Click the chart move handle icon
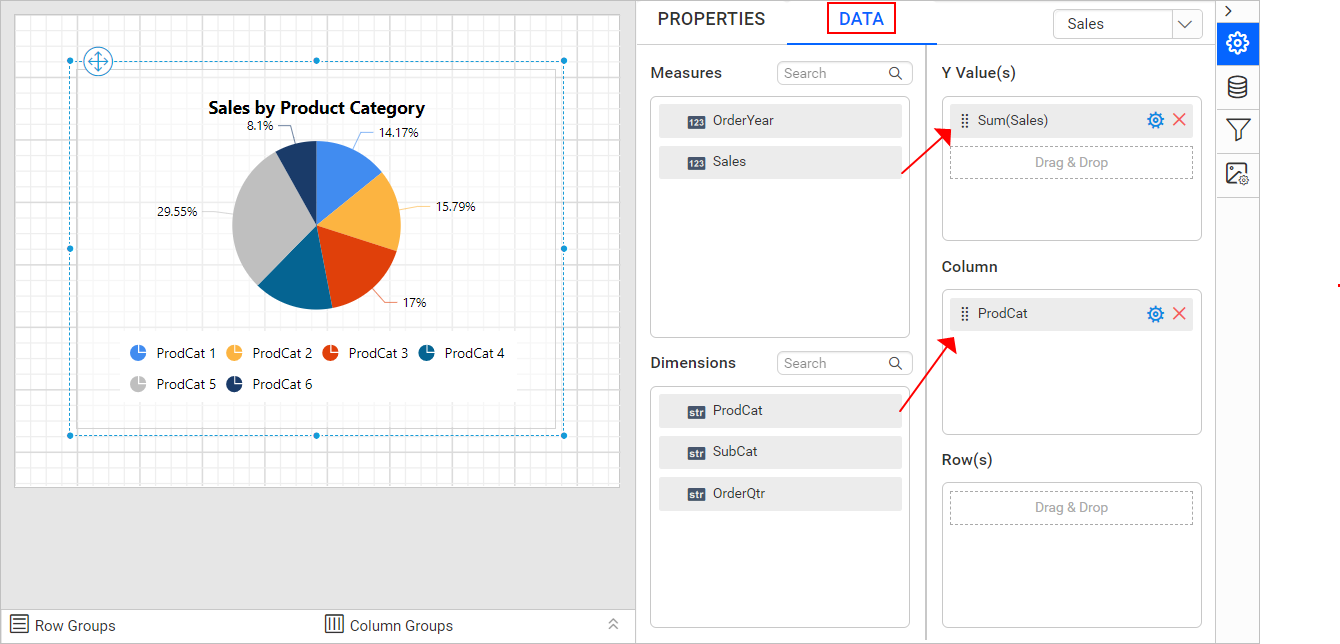 [x=98, y=61]
